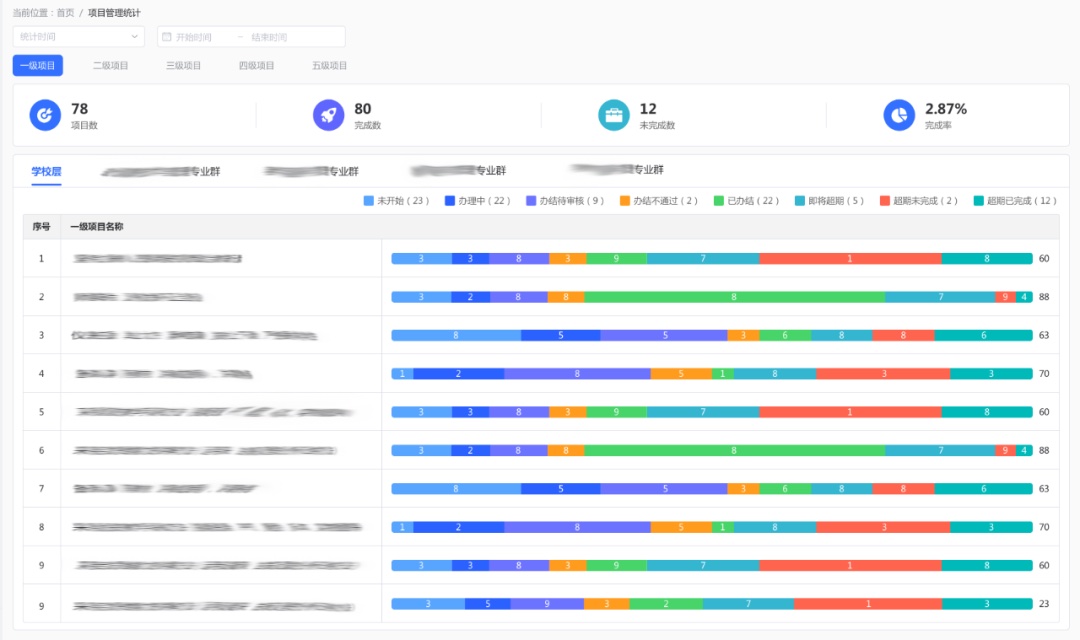
Task: Toggle the 办理中 legend item
Action: pos(478,201)
